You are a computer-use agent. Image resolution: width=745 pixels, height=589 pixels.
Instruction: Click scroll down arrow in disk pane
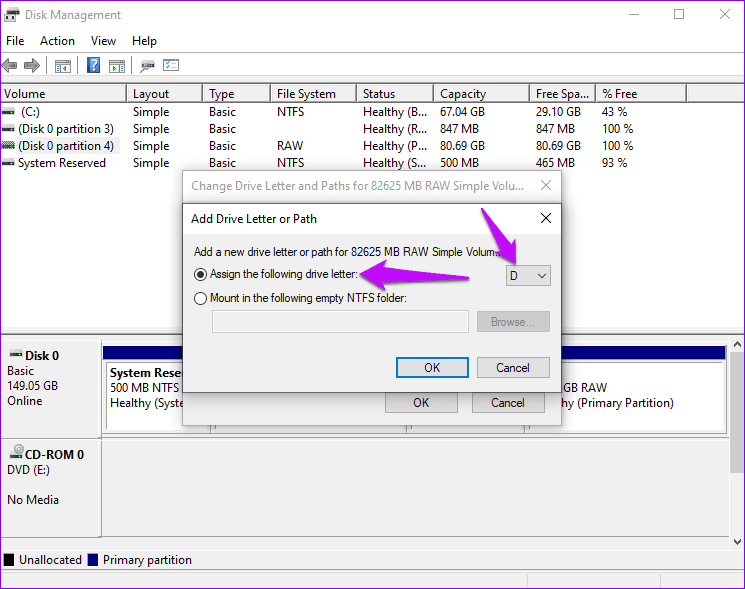point(737,542)
